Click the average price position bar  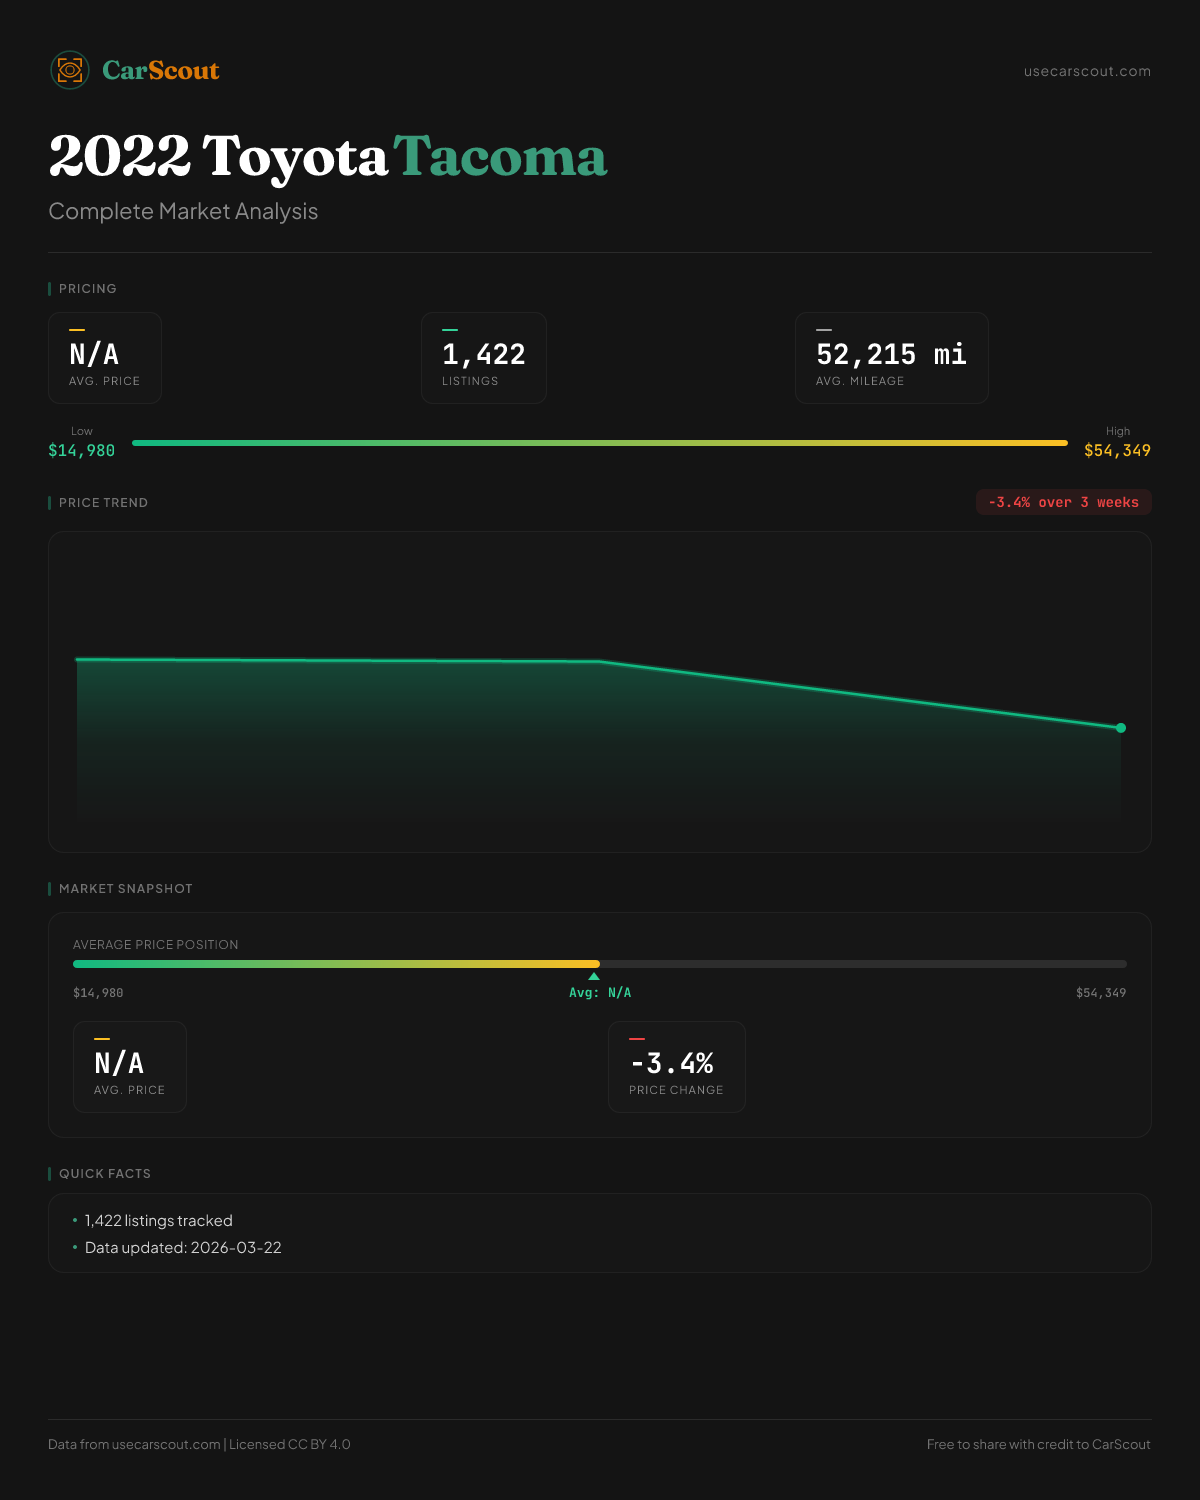click(x=600, y=964)
